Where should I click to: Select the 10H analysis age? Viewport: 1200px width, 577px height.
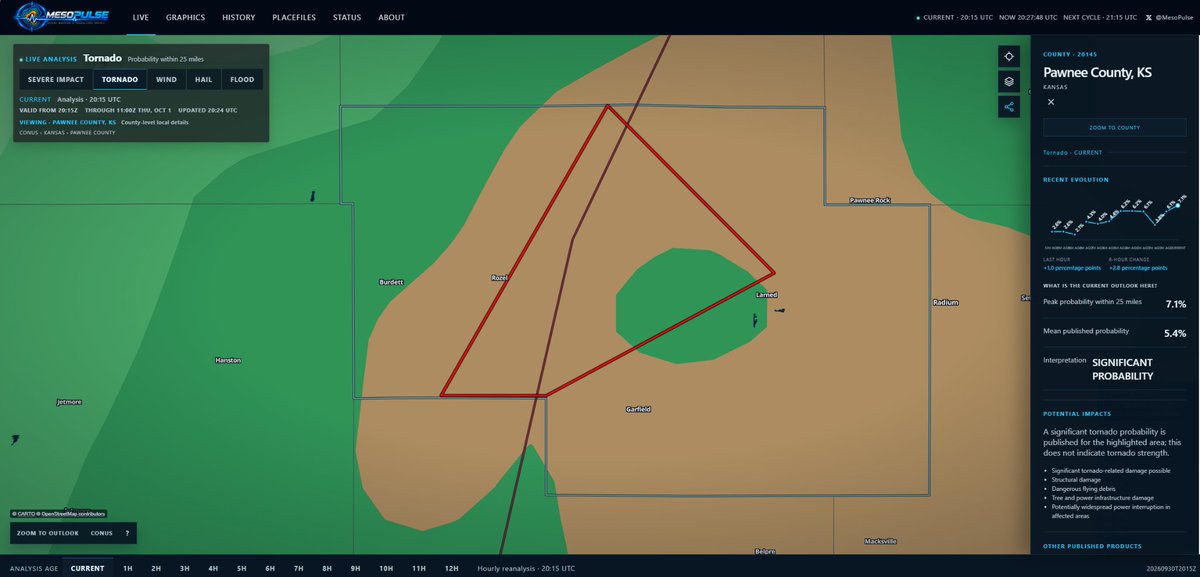(386, 568)
